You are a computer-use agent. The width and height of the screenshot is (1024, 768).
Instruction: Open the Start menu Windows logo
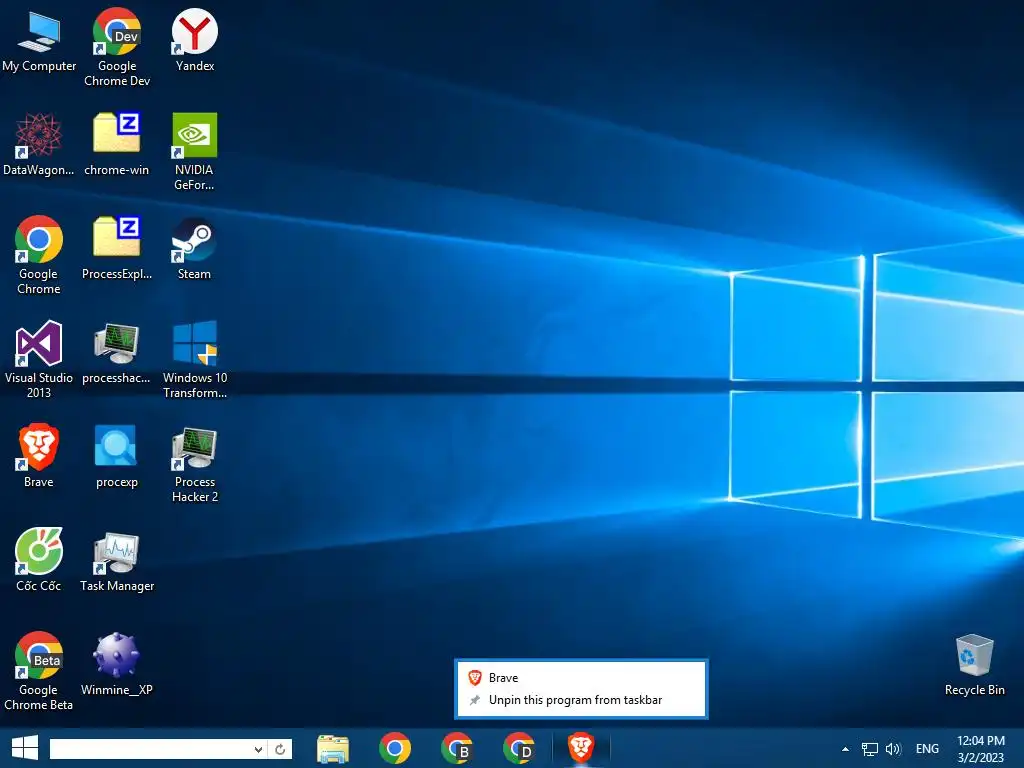pos(25,748)
